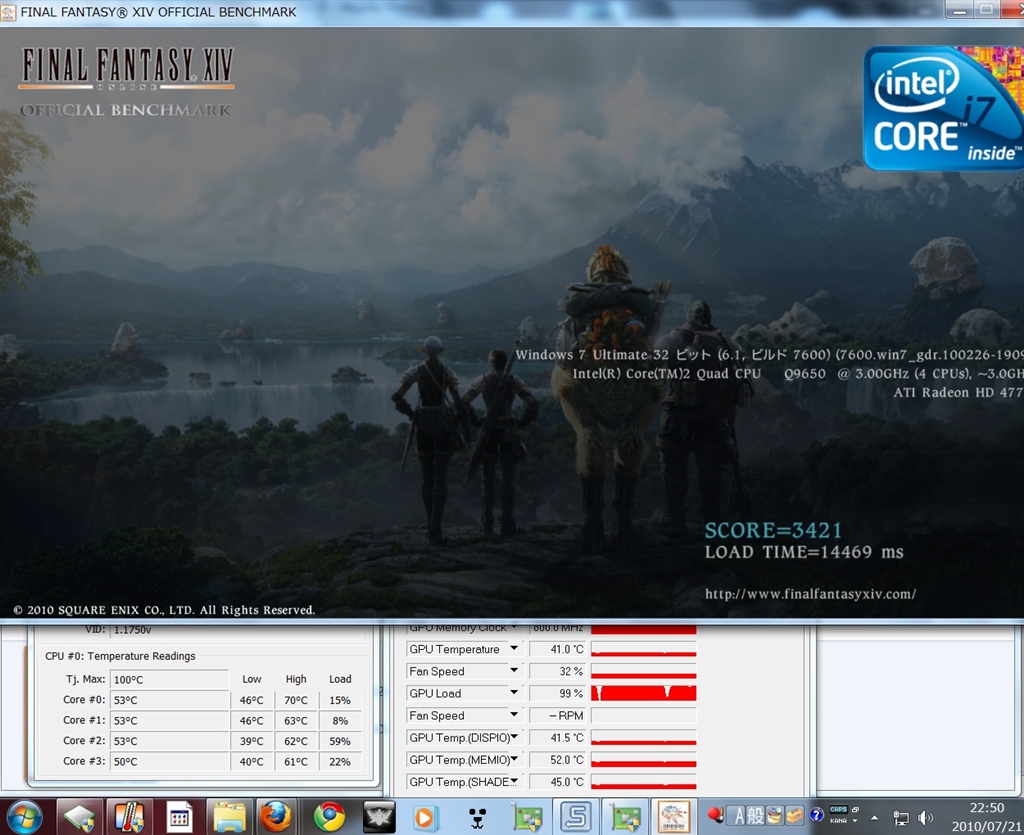Screen dimensions: 1024x835
Task: Click the Core #3 temperature field 50°C
Action: point(169,761)
